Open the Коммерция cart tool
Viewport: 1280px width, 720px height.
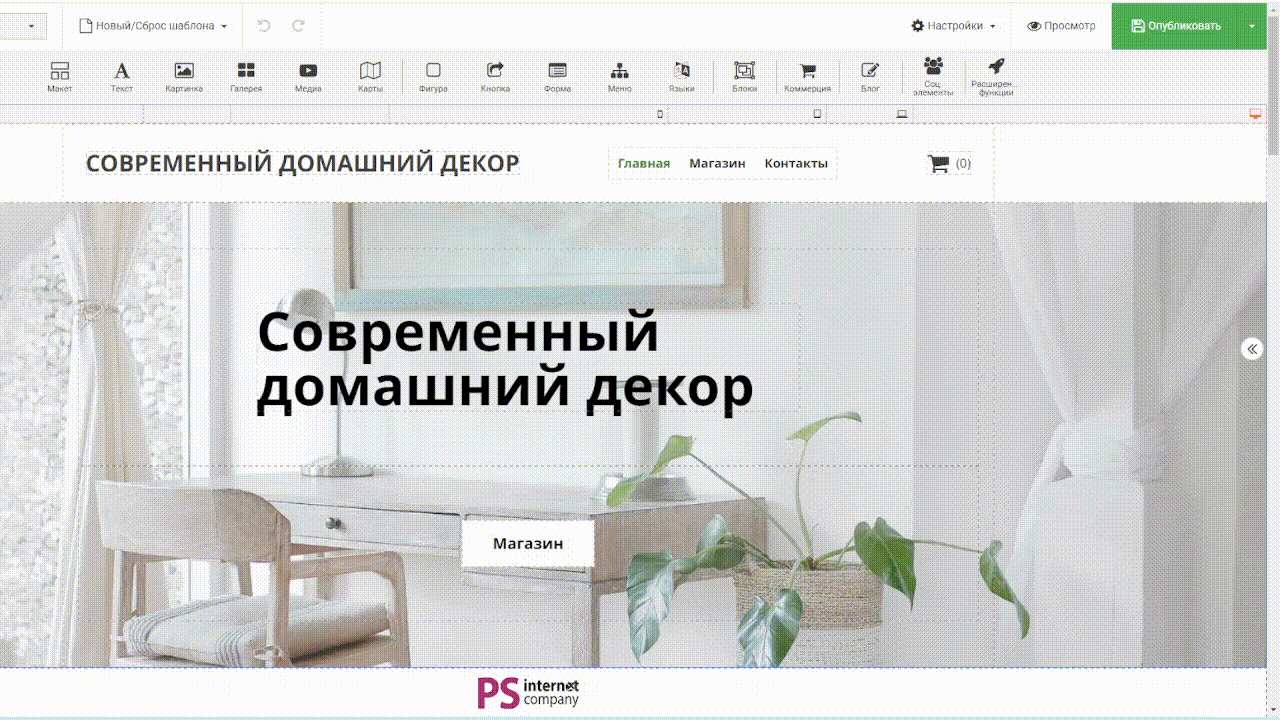807,76
